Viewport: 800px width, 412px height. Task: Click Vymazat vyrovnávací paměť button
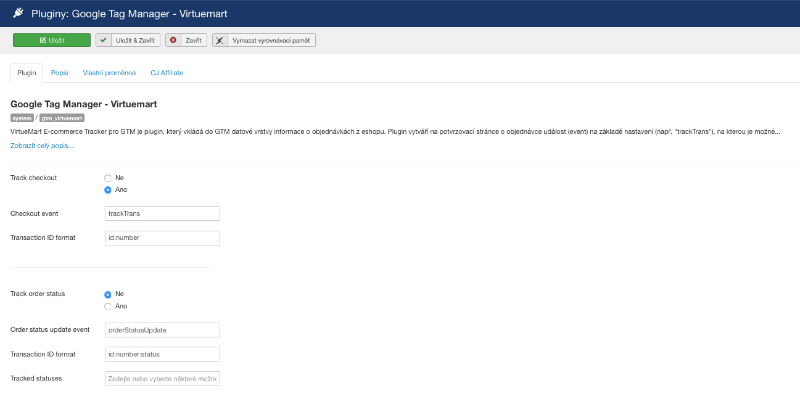264,40
